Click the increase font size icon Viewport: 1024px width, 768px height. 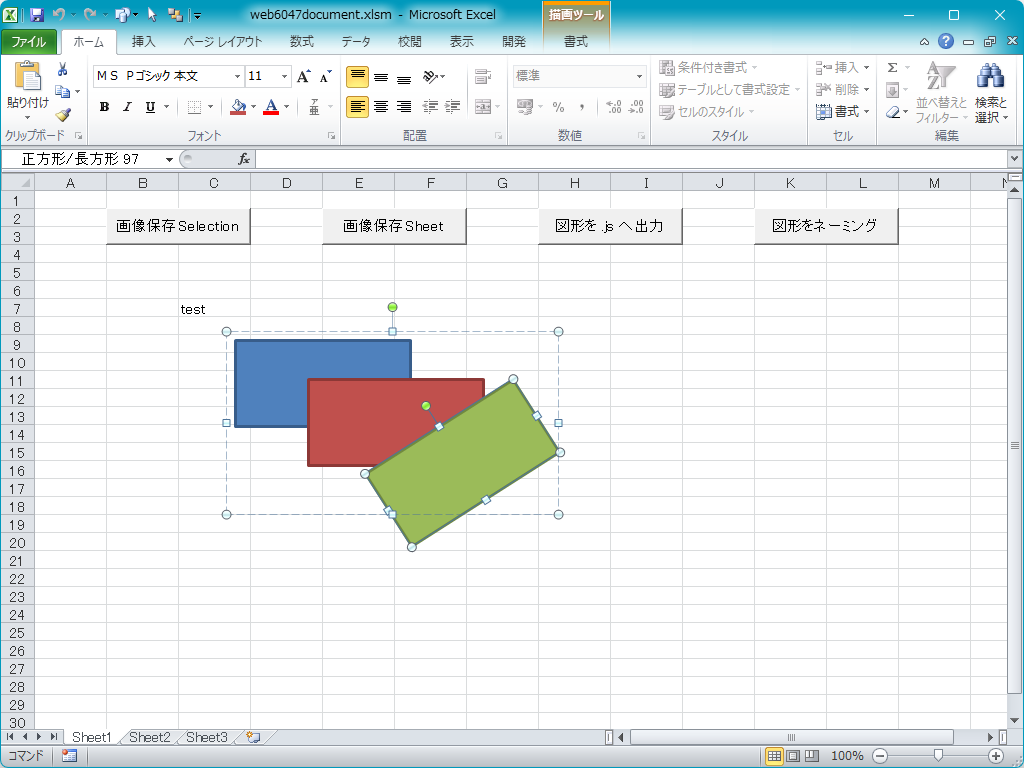click(304, 77)
